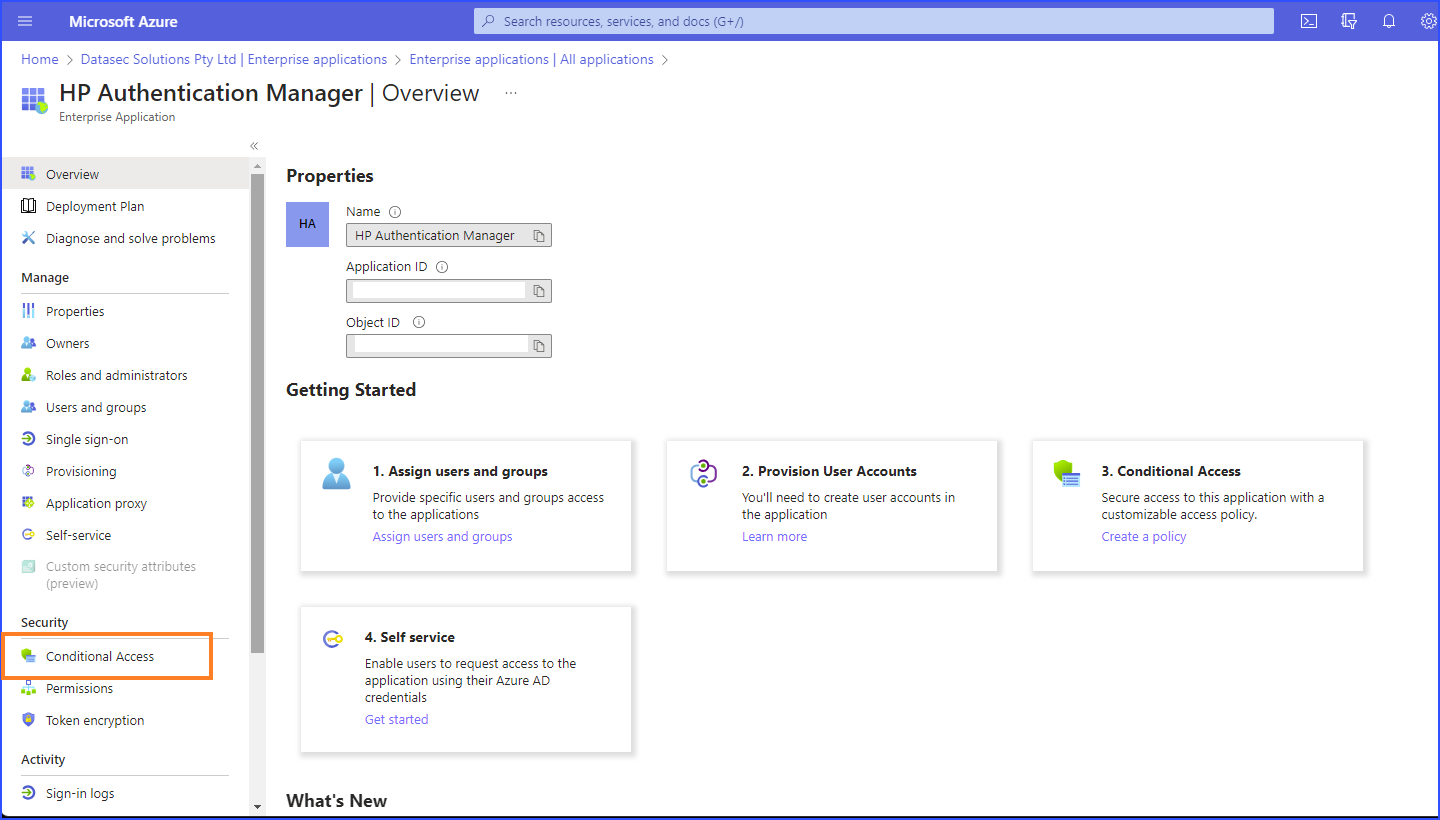
Task: Click the Sign-in logs icon in sidebar
Action: pos(28,793)
